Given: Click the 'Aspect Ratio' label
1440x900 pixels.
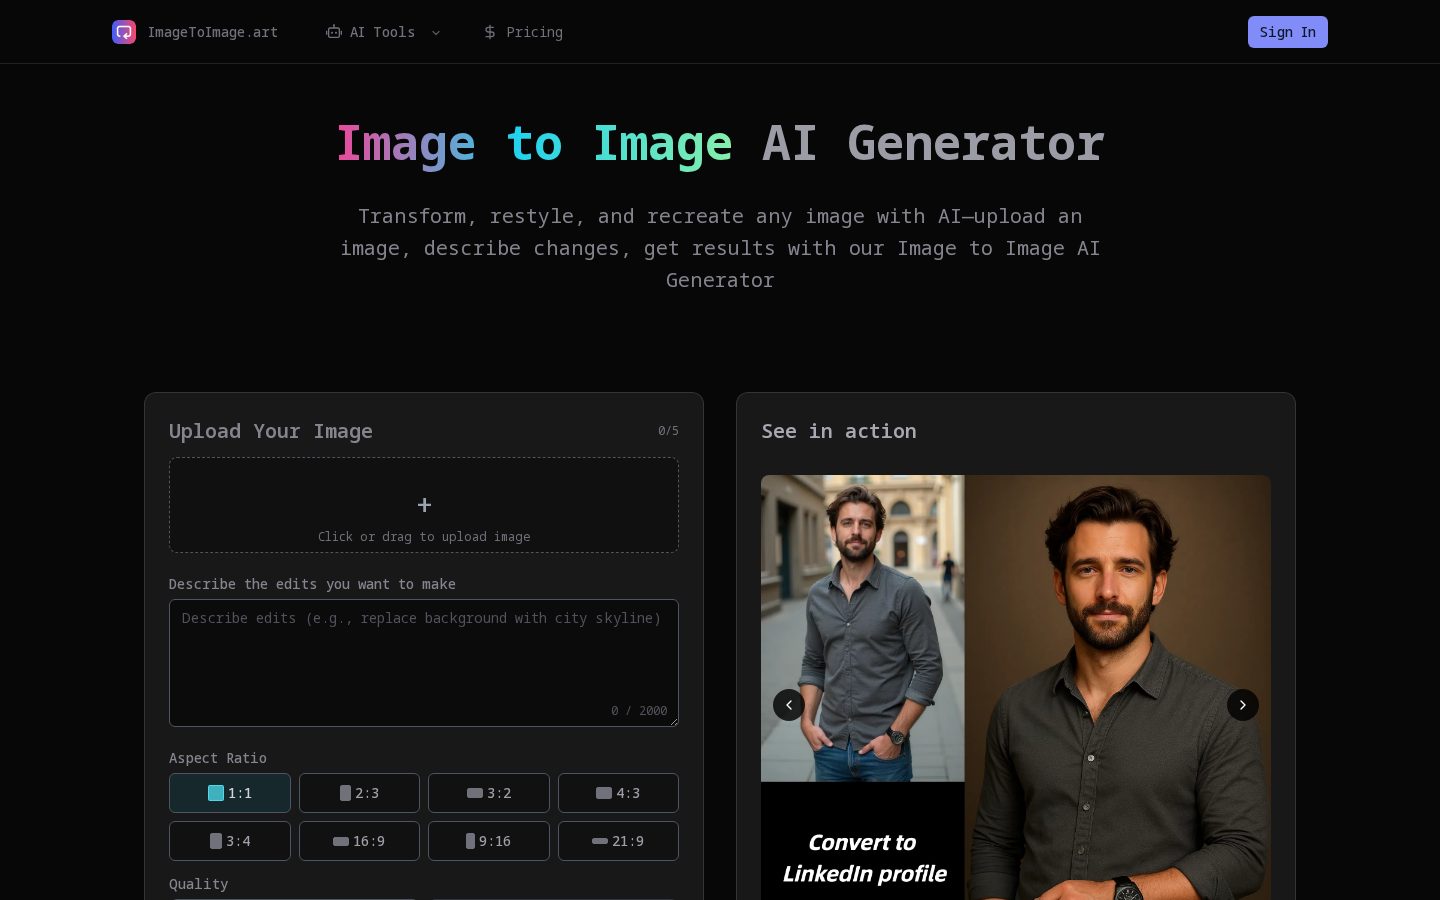Looking at the screenshot, I should click(218, 758).
